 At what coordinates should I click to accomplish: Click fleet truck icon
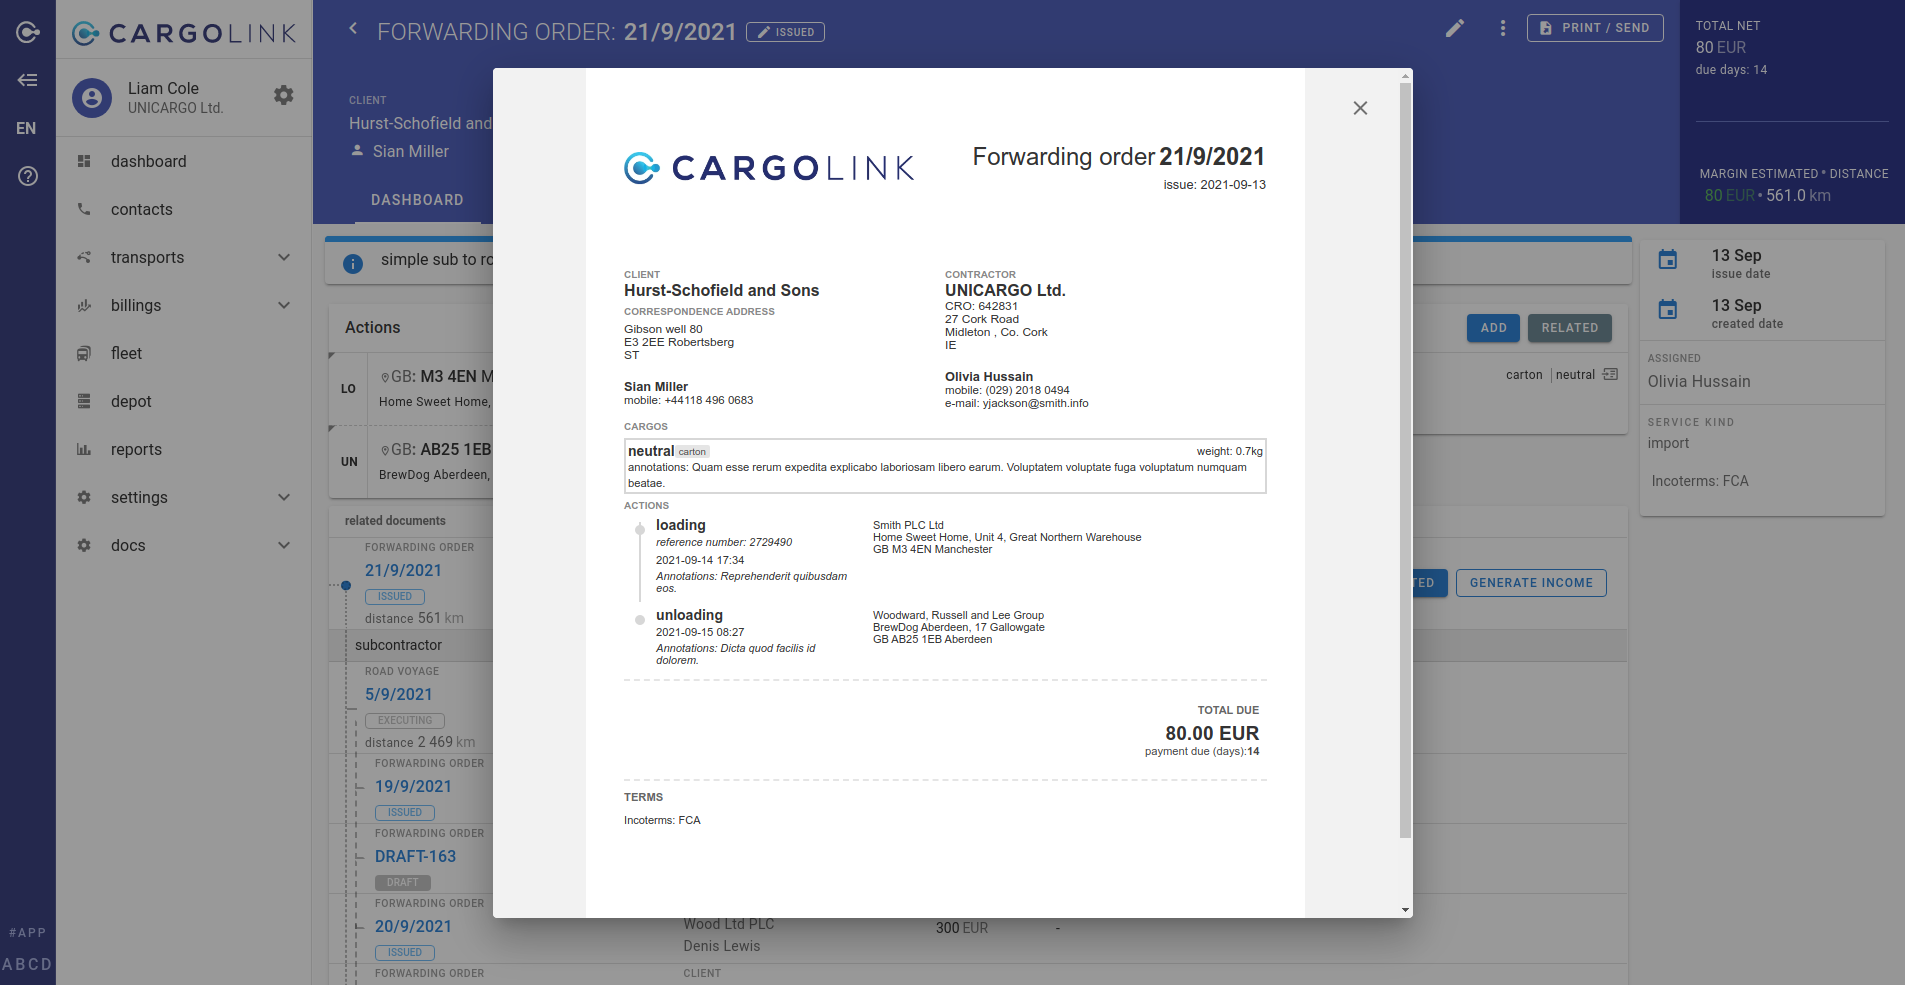point(84,353)
